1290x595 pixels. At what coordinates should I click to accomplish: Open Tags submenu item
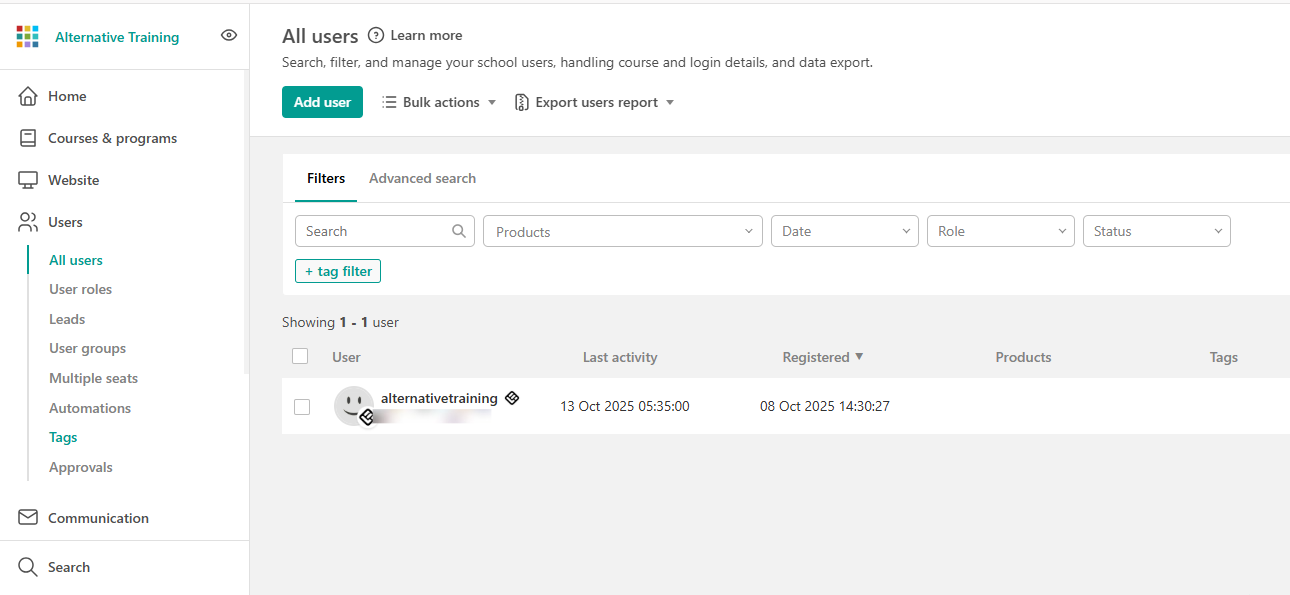[63, 437]
